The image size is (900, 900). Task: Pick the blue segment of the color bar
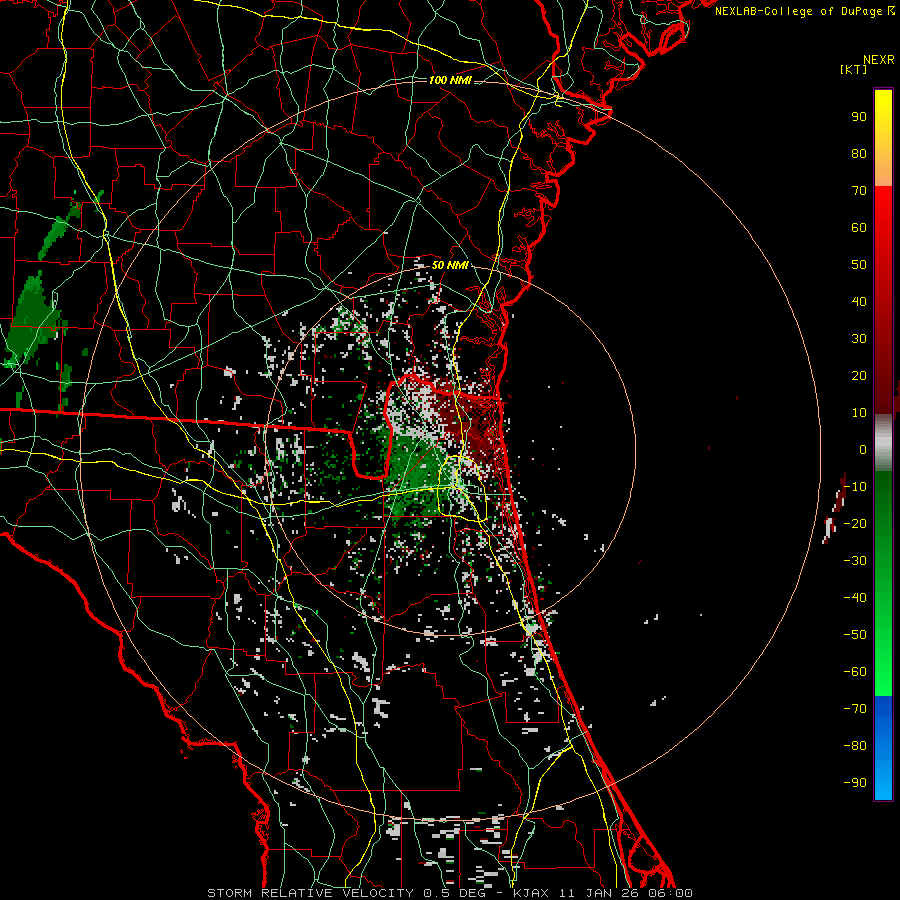(883, 748)
